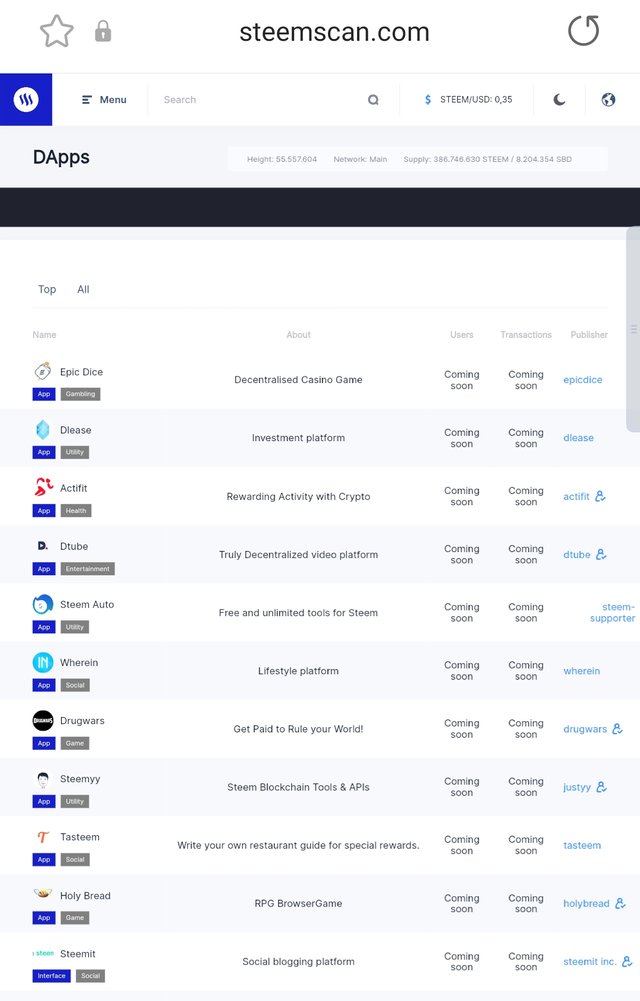Click the user badge icon beside dtube
The height and width of the screenshot is (1001, 640).
click(601, 555)
